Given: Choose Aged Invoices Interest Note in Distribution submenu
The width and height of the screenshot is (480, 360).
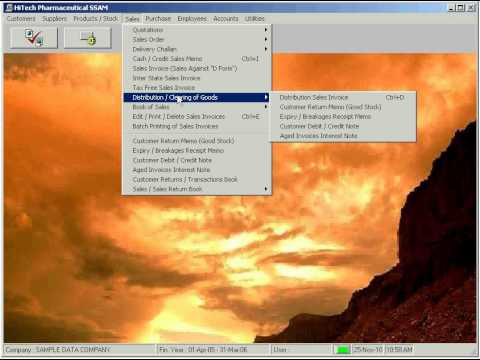Looking at the screenshot, I should click(343, 136).
